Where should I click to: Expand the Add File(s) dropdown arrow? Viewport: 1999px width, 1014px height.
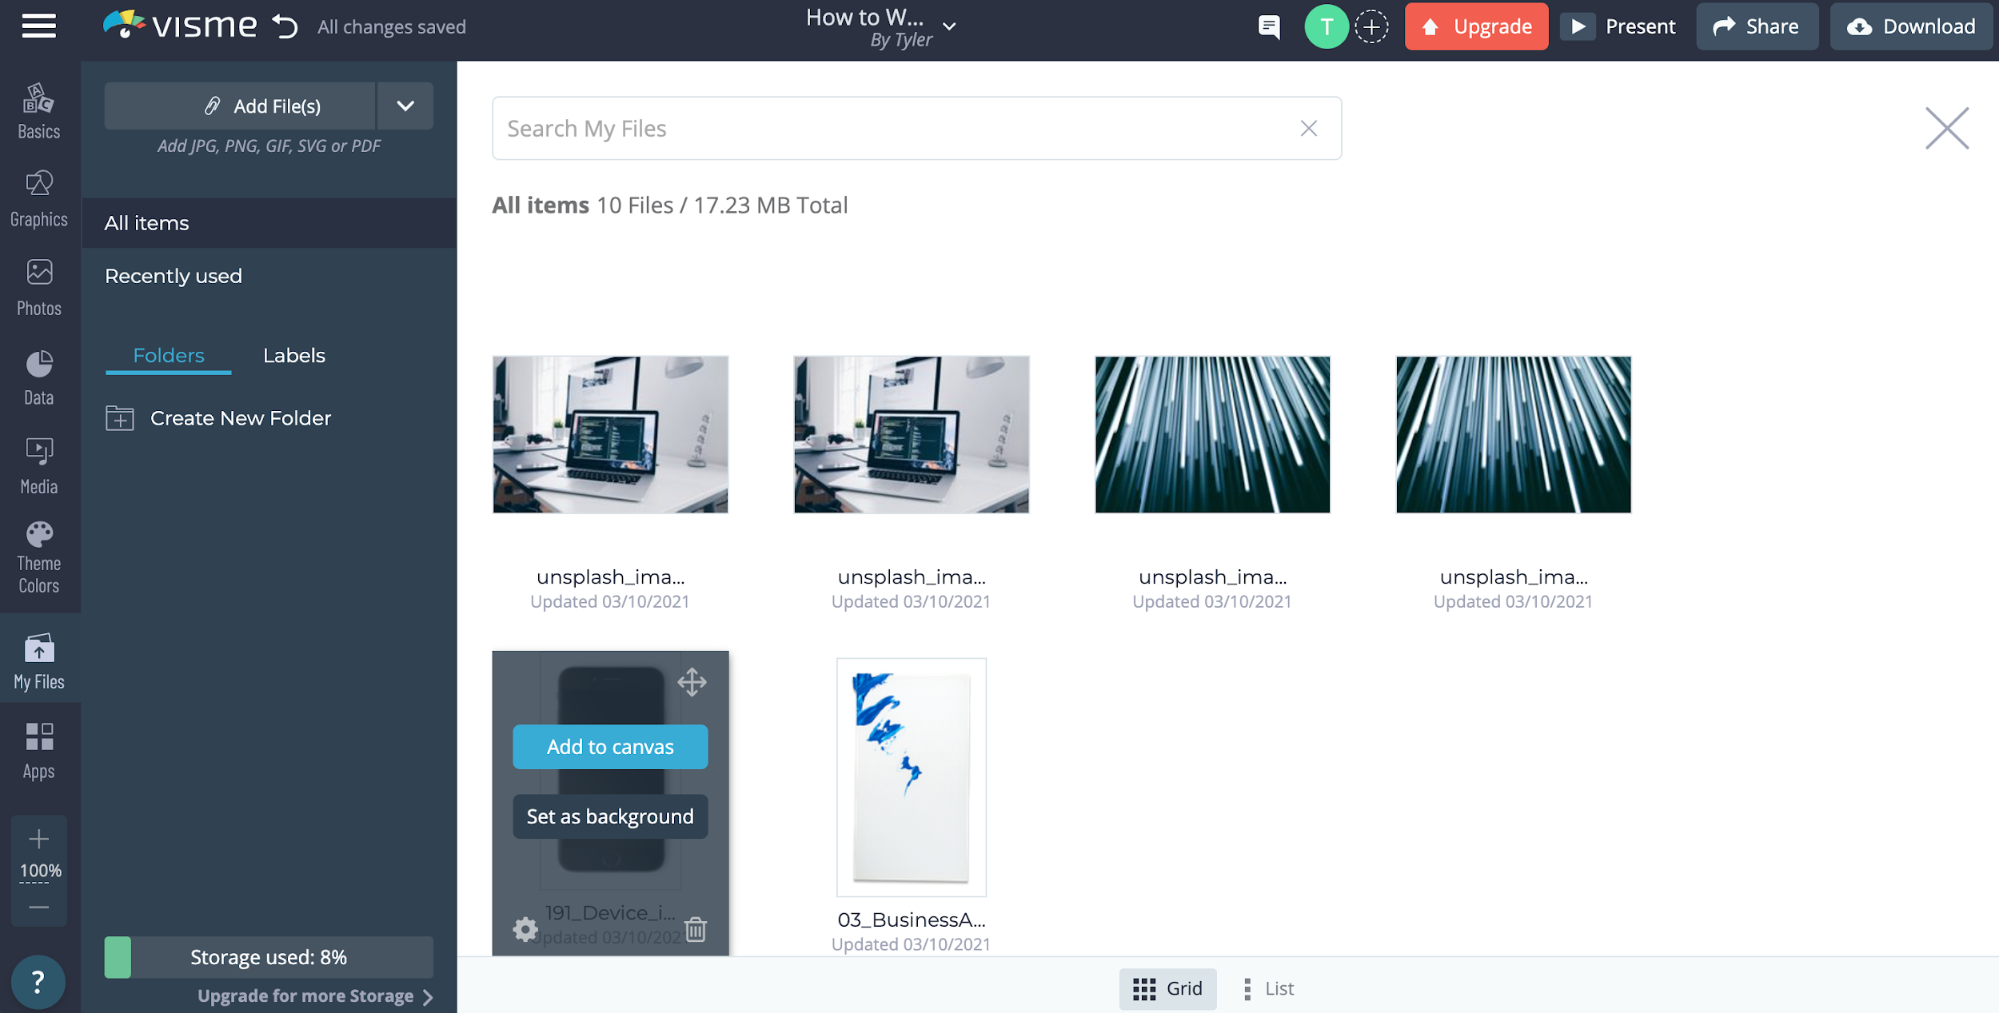point(405,106)
